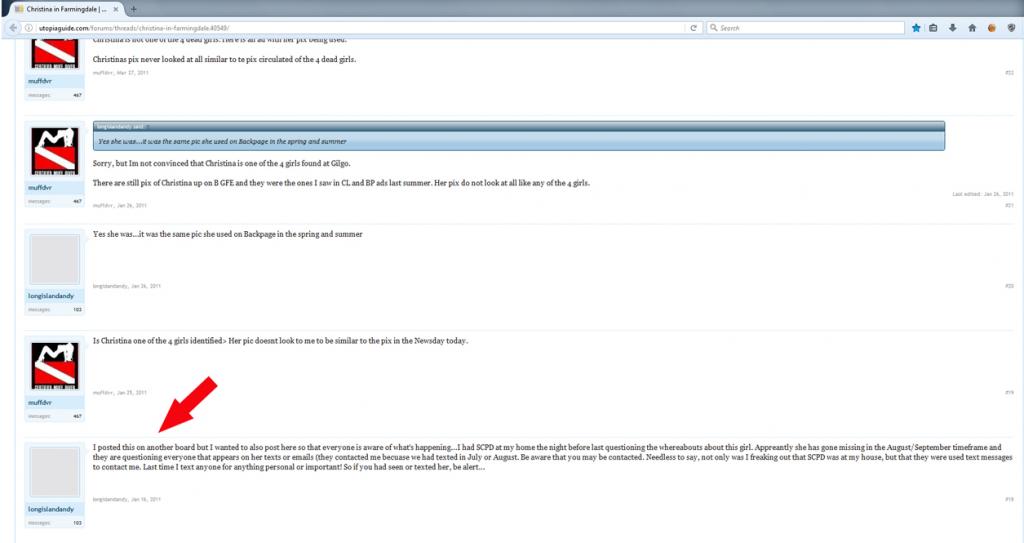Bookmark this page with the star icon
The height and width of the screenshot is (543, 1024).
click(916, 27)
